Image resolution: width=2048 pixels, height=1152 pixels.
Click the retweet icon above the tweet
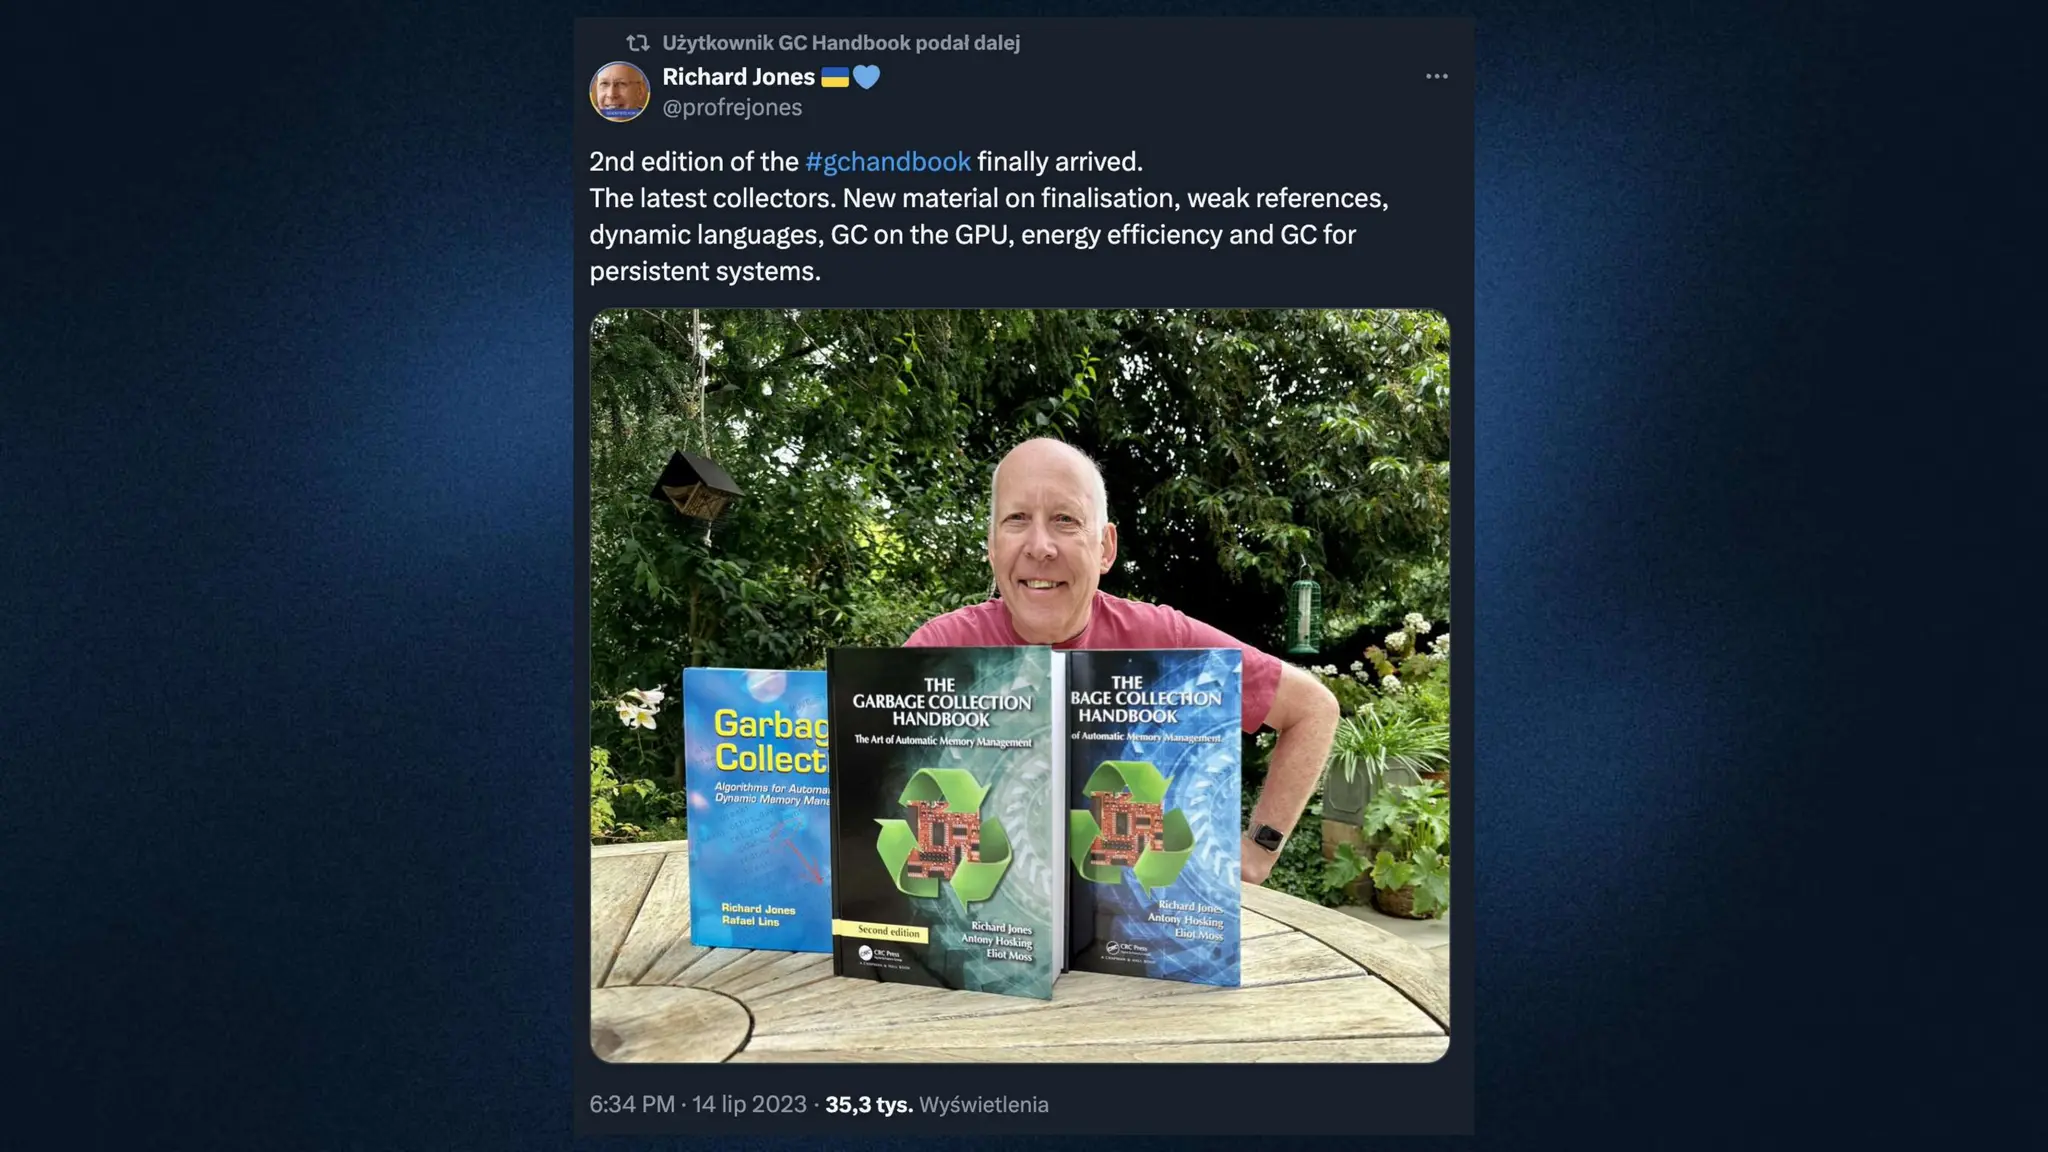pyautogui.click(x=638, y=43)
